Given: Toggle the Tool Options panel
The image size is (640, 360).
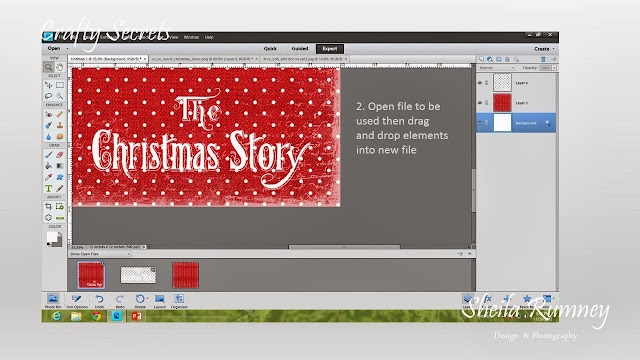Looking at the screenshot, I should tap(77, 301).
